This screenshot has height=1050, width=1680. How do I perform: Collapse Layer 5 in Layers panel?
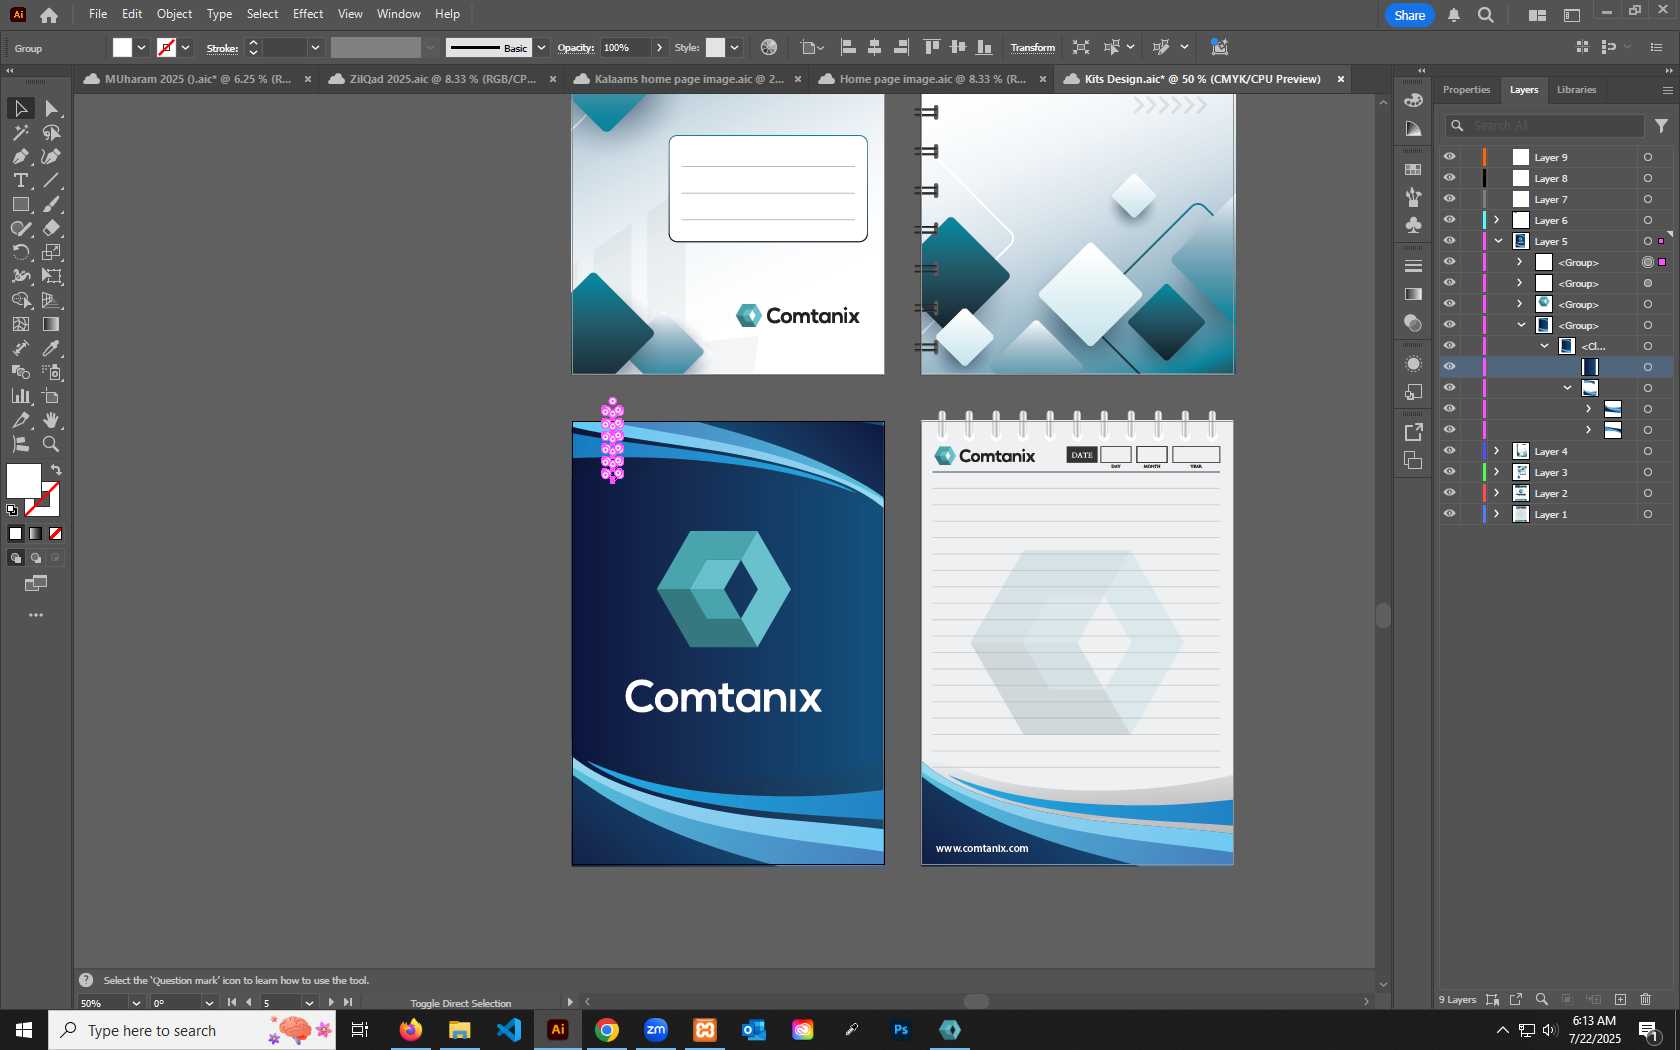point(1498,241)
